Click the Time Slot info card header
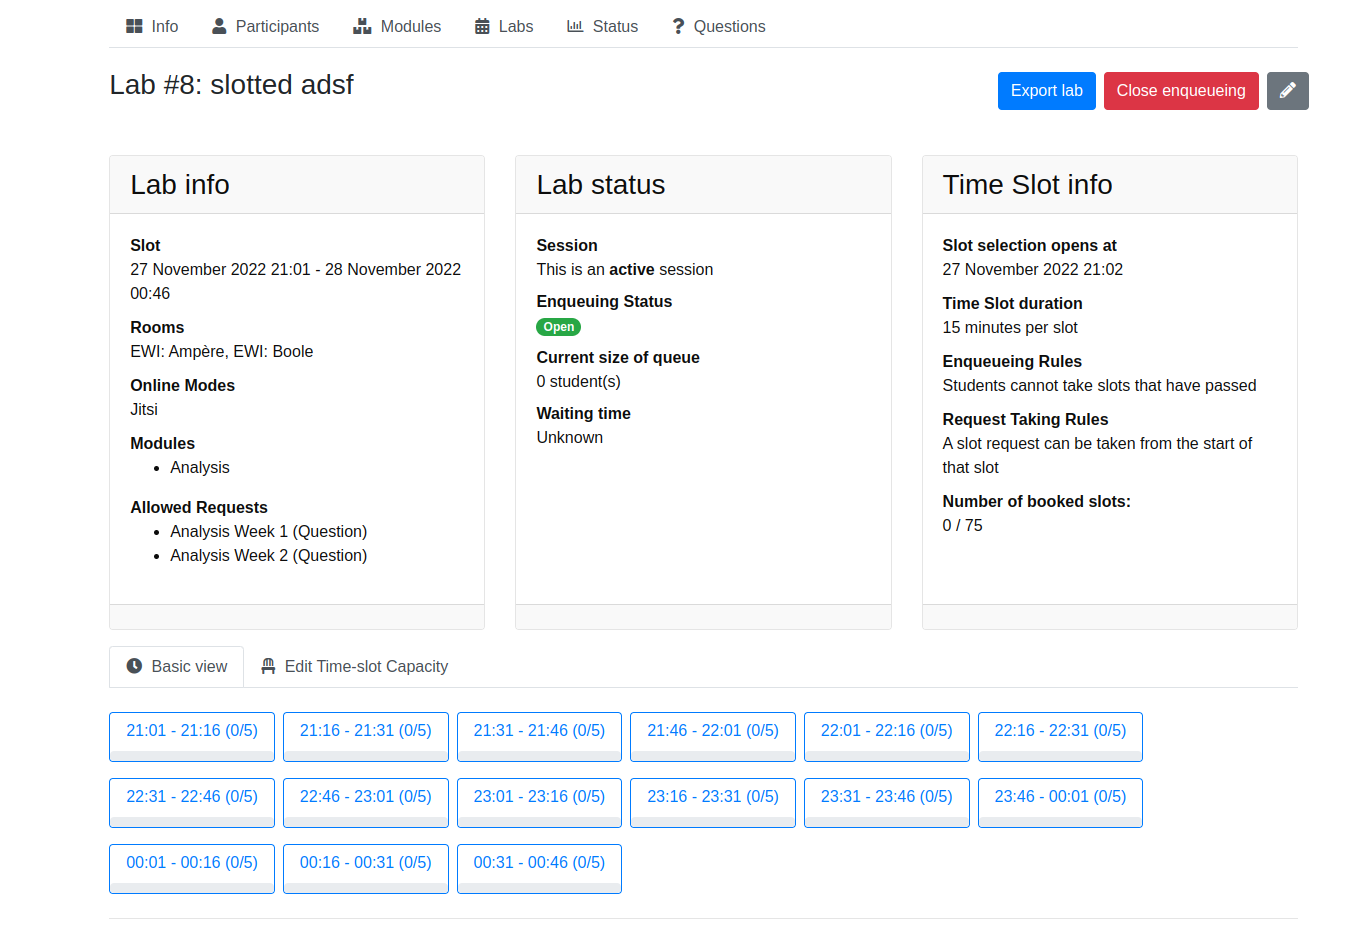This screenshot has height=926, width=1372. pos(1110,185)
